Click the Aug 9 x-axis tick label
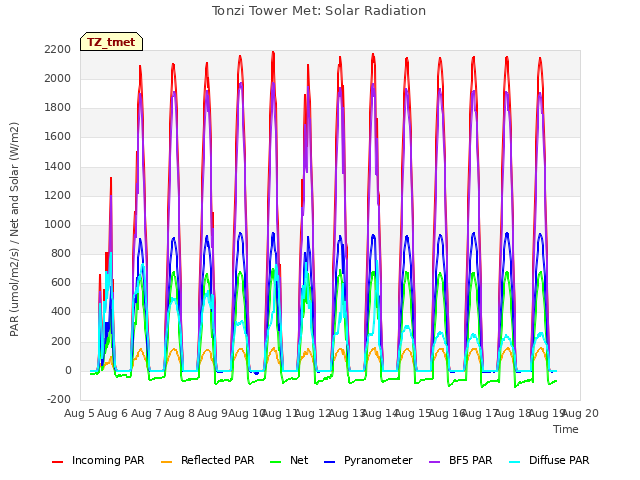640x480 pixels. point(212,413)
